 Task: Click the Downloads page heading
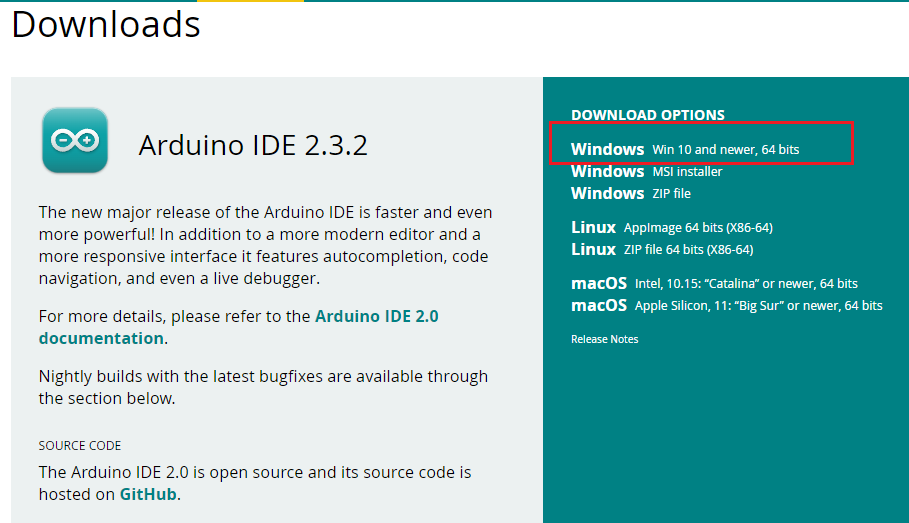click(x=106, y=24)
